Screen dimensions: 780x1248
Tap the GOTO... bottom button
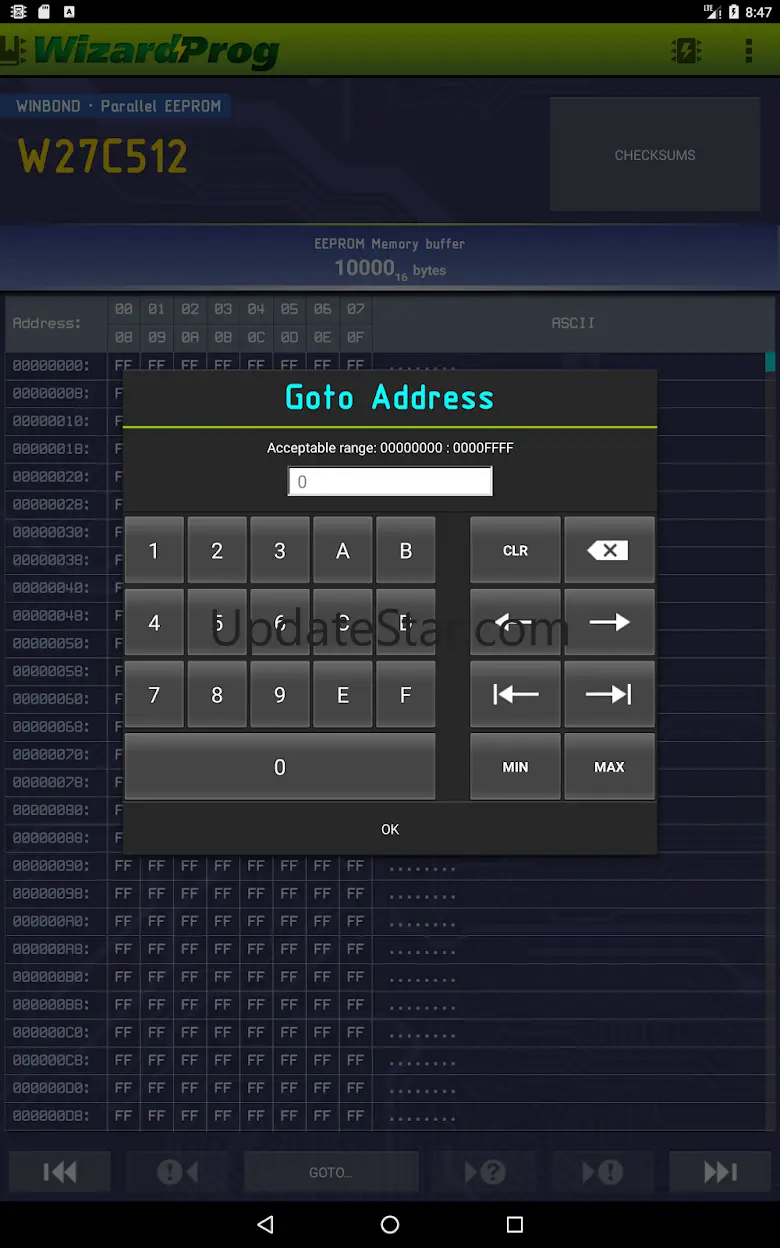click(331, 1172)
